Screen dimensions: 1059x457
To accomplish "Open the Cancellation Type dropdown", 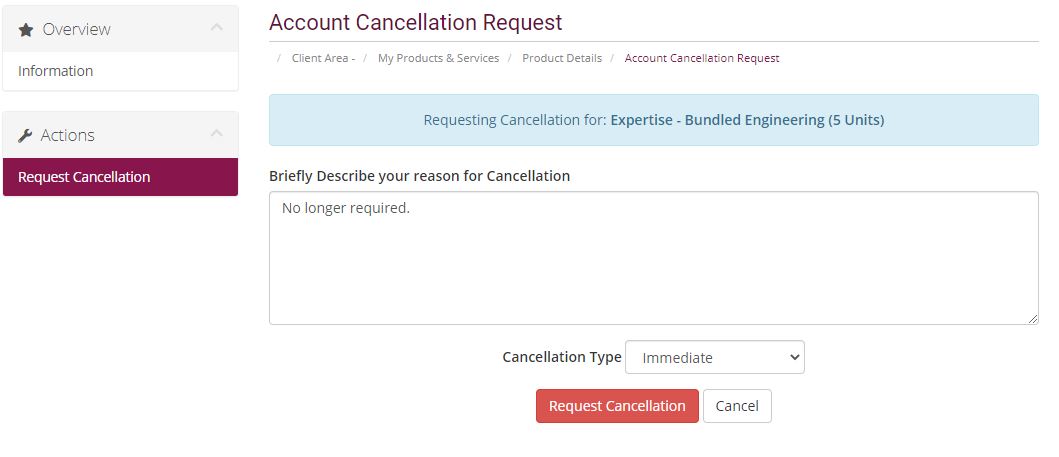I will point(715,357).
